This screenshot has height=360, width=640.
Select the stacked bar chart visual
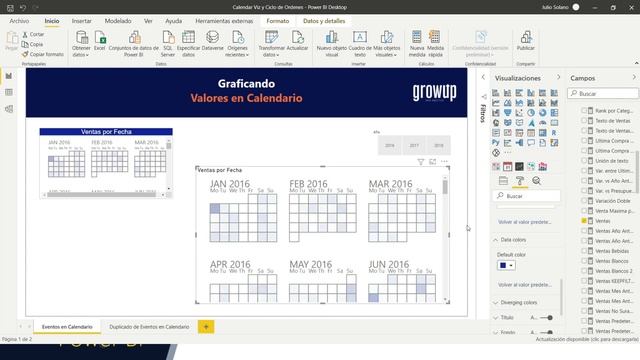496,93
